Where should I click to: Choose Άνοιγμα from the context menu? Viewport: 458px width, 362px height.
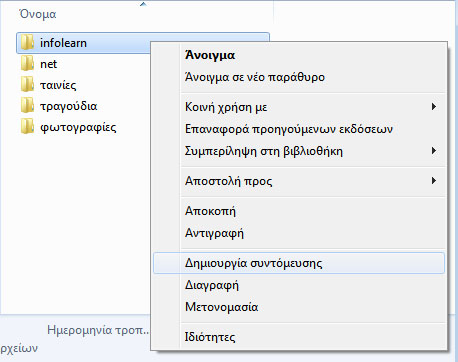299,55
